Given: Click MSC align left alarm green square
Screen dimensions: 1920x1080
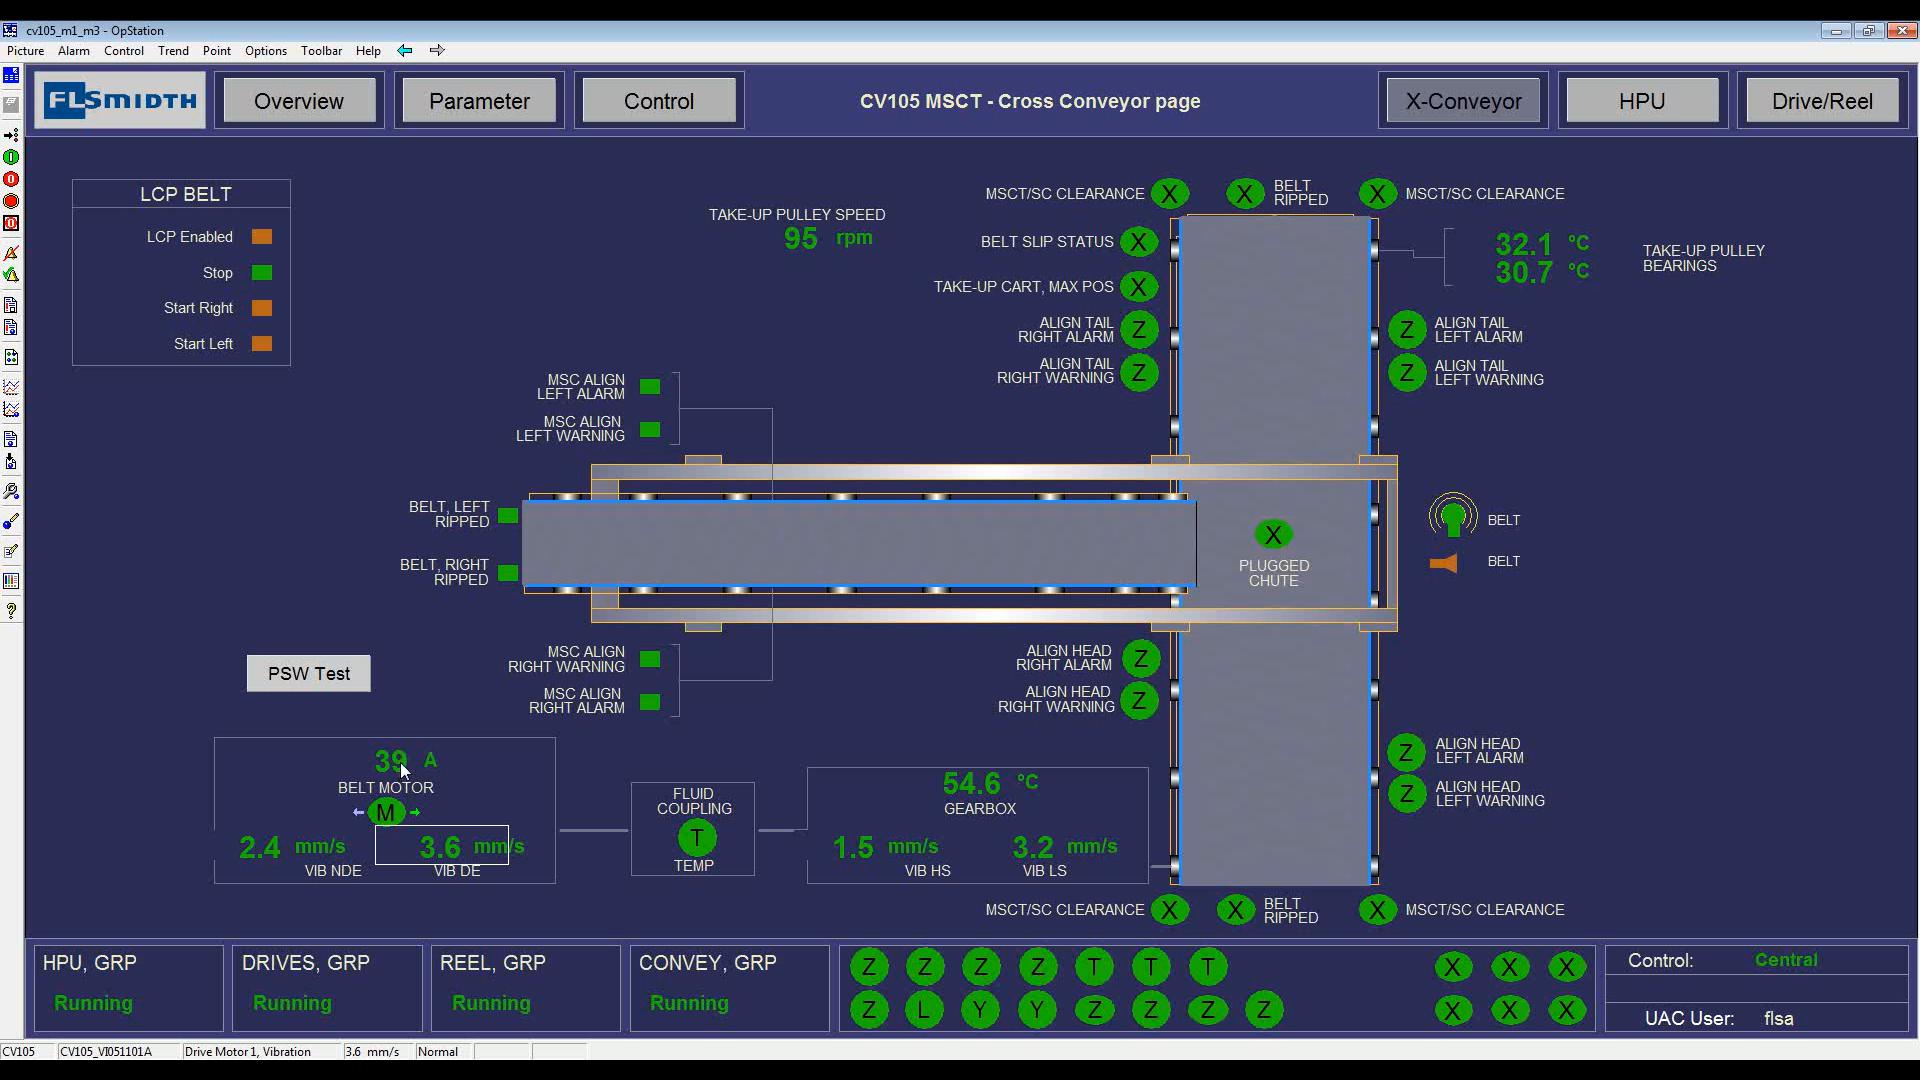Looking at the screenshot, I should coord(650,387).
